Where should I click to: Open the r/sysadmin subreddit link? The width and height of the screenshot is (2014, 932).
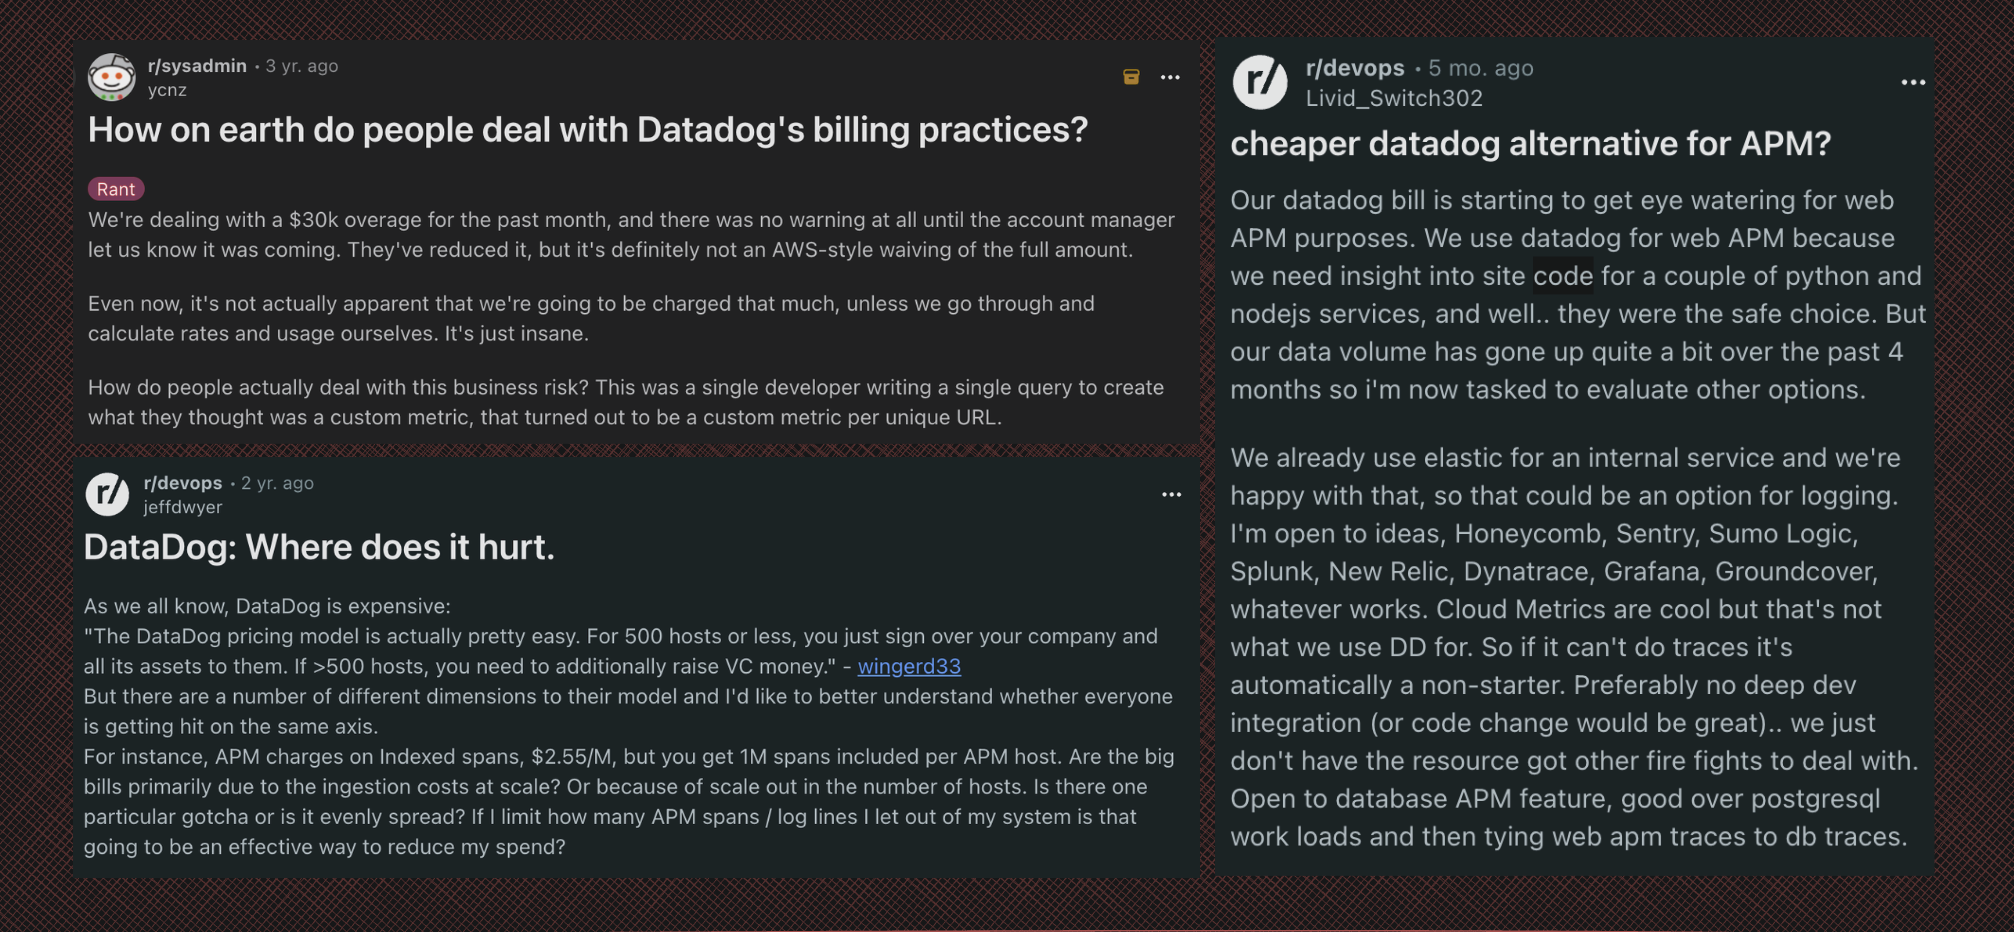tap(197, 66)
